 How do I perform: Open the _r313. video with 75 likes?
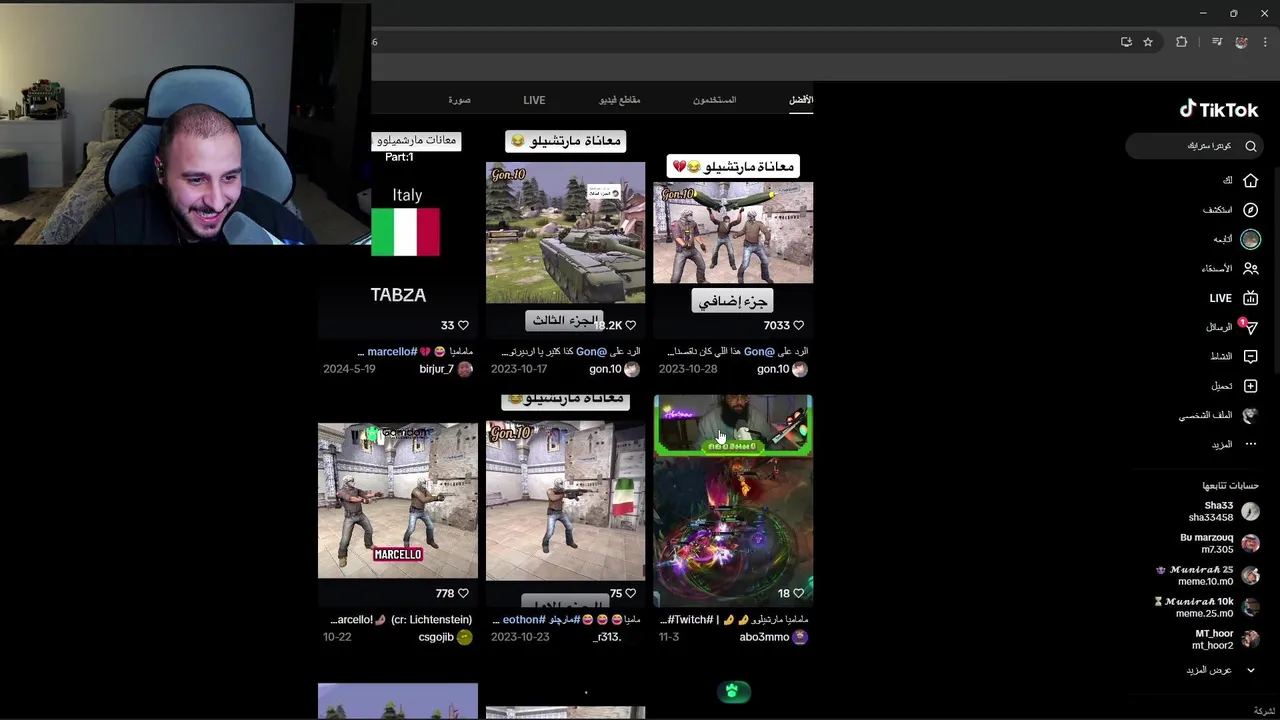pos(565,500)
